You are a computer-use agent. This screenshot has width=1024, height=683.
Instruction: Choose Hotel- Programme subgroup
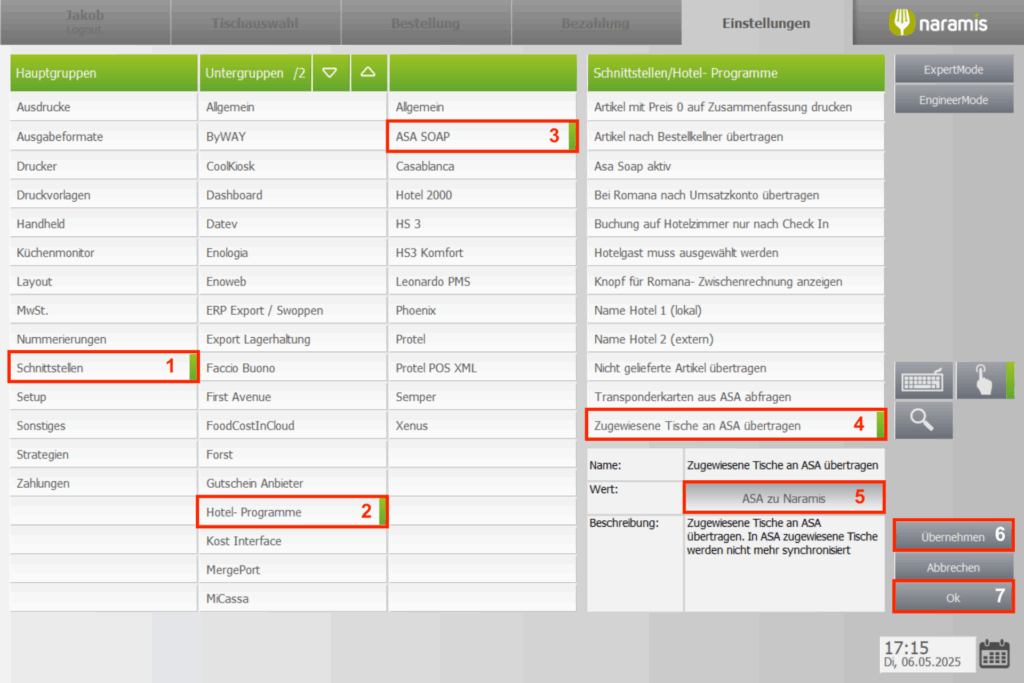[290, 512]
